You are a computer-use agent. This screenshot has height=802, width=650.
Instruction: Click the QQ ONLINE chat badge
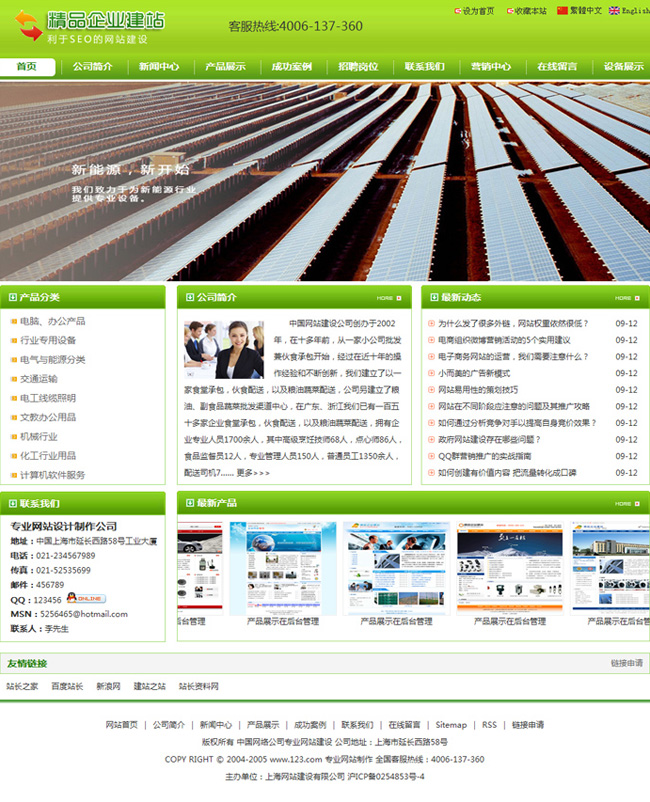tap(86, 598)
